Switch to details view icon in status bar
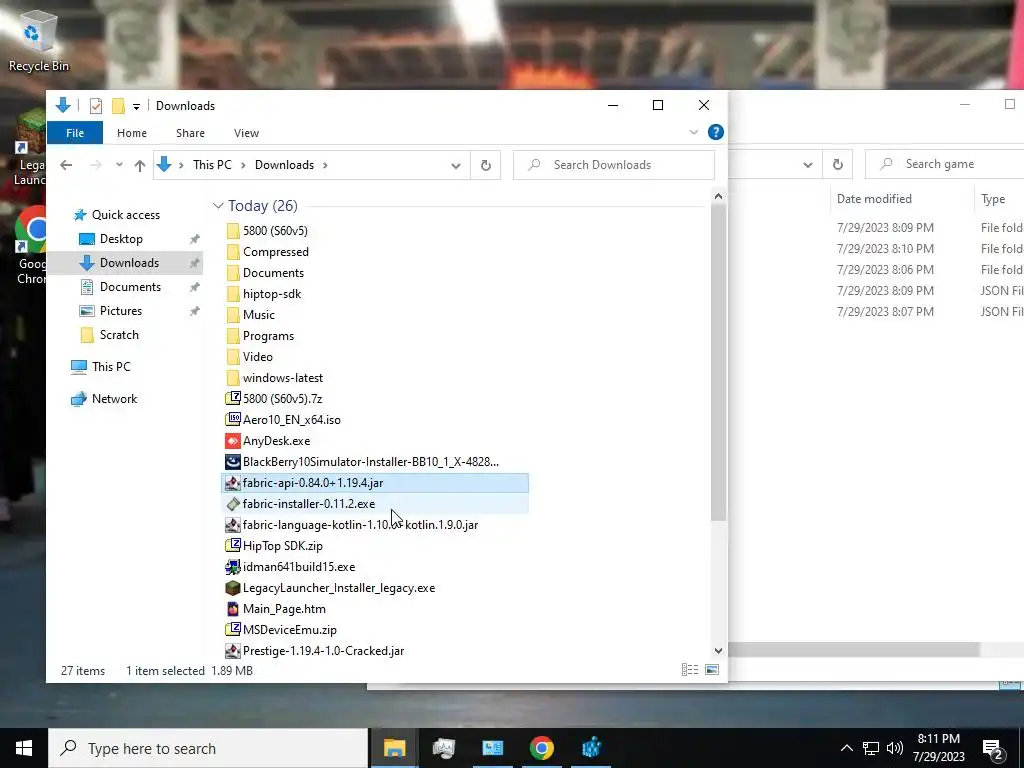1024x768 pixels. pos(690,670)
